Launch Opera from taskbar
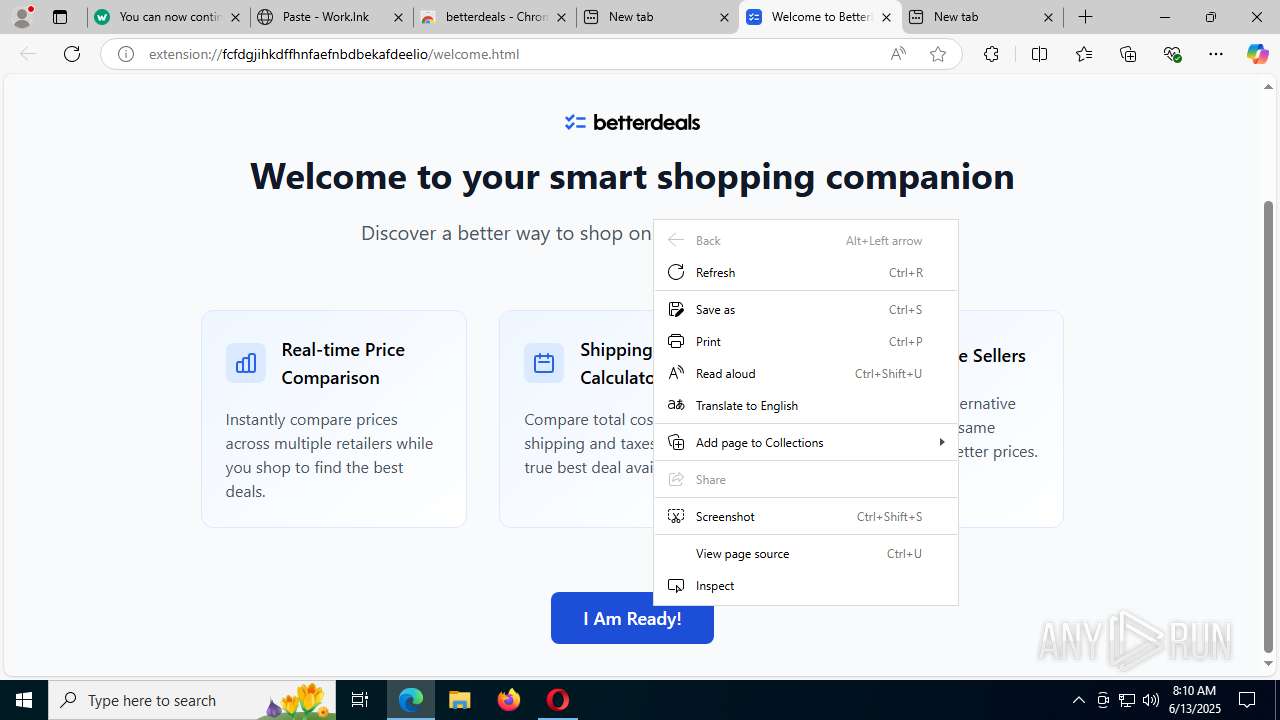The image size is (1280, 720). (x=558, y=700)
